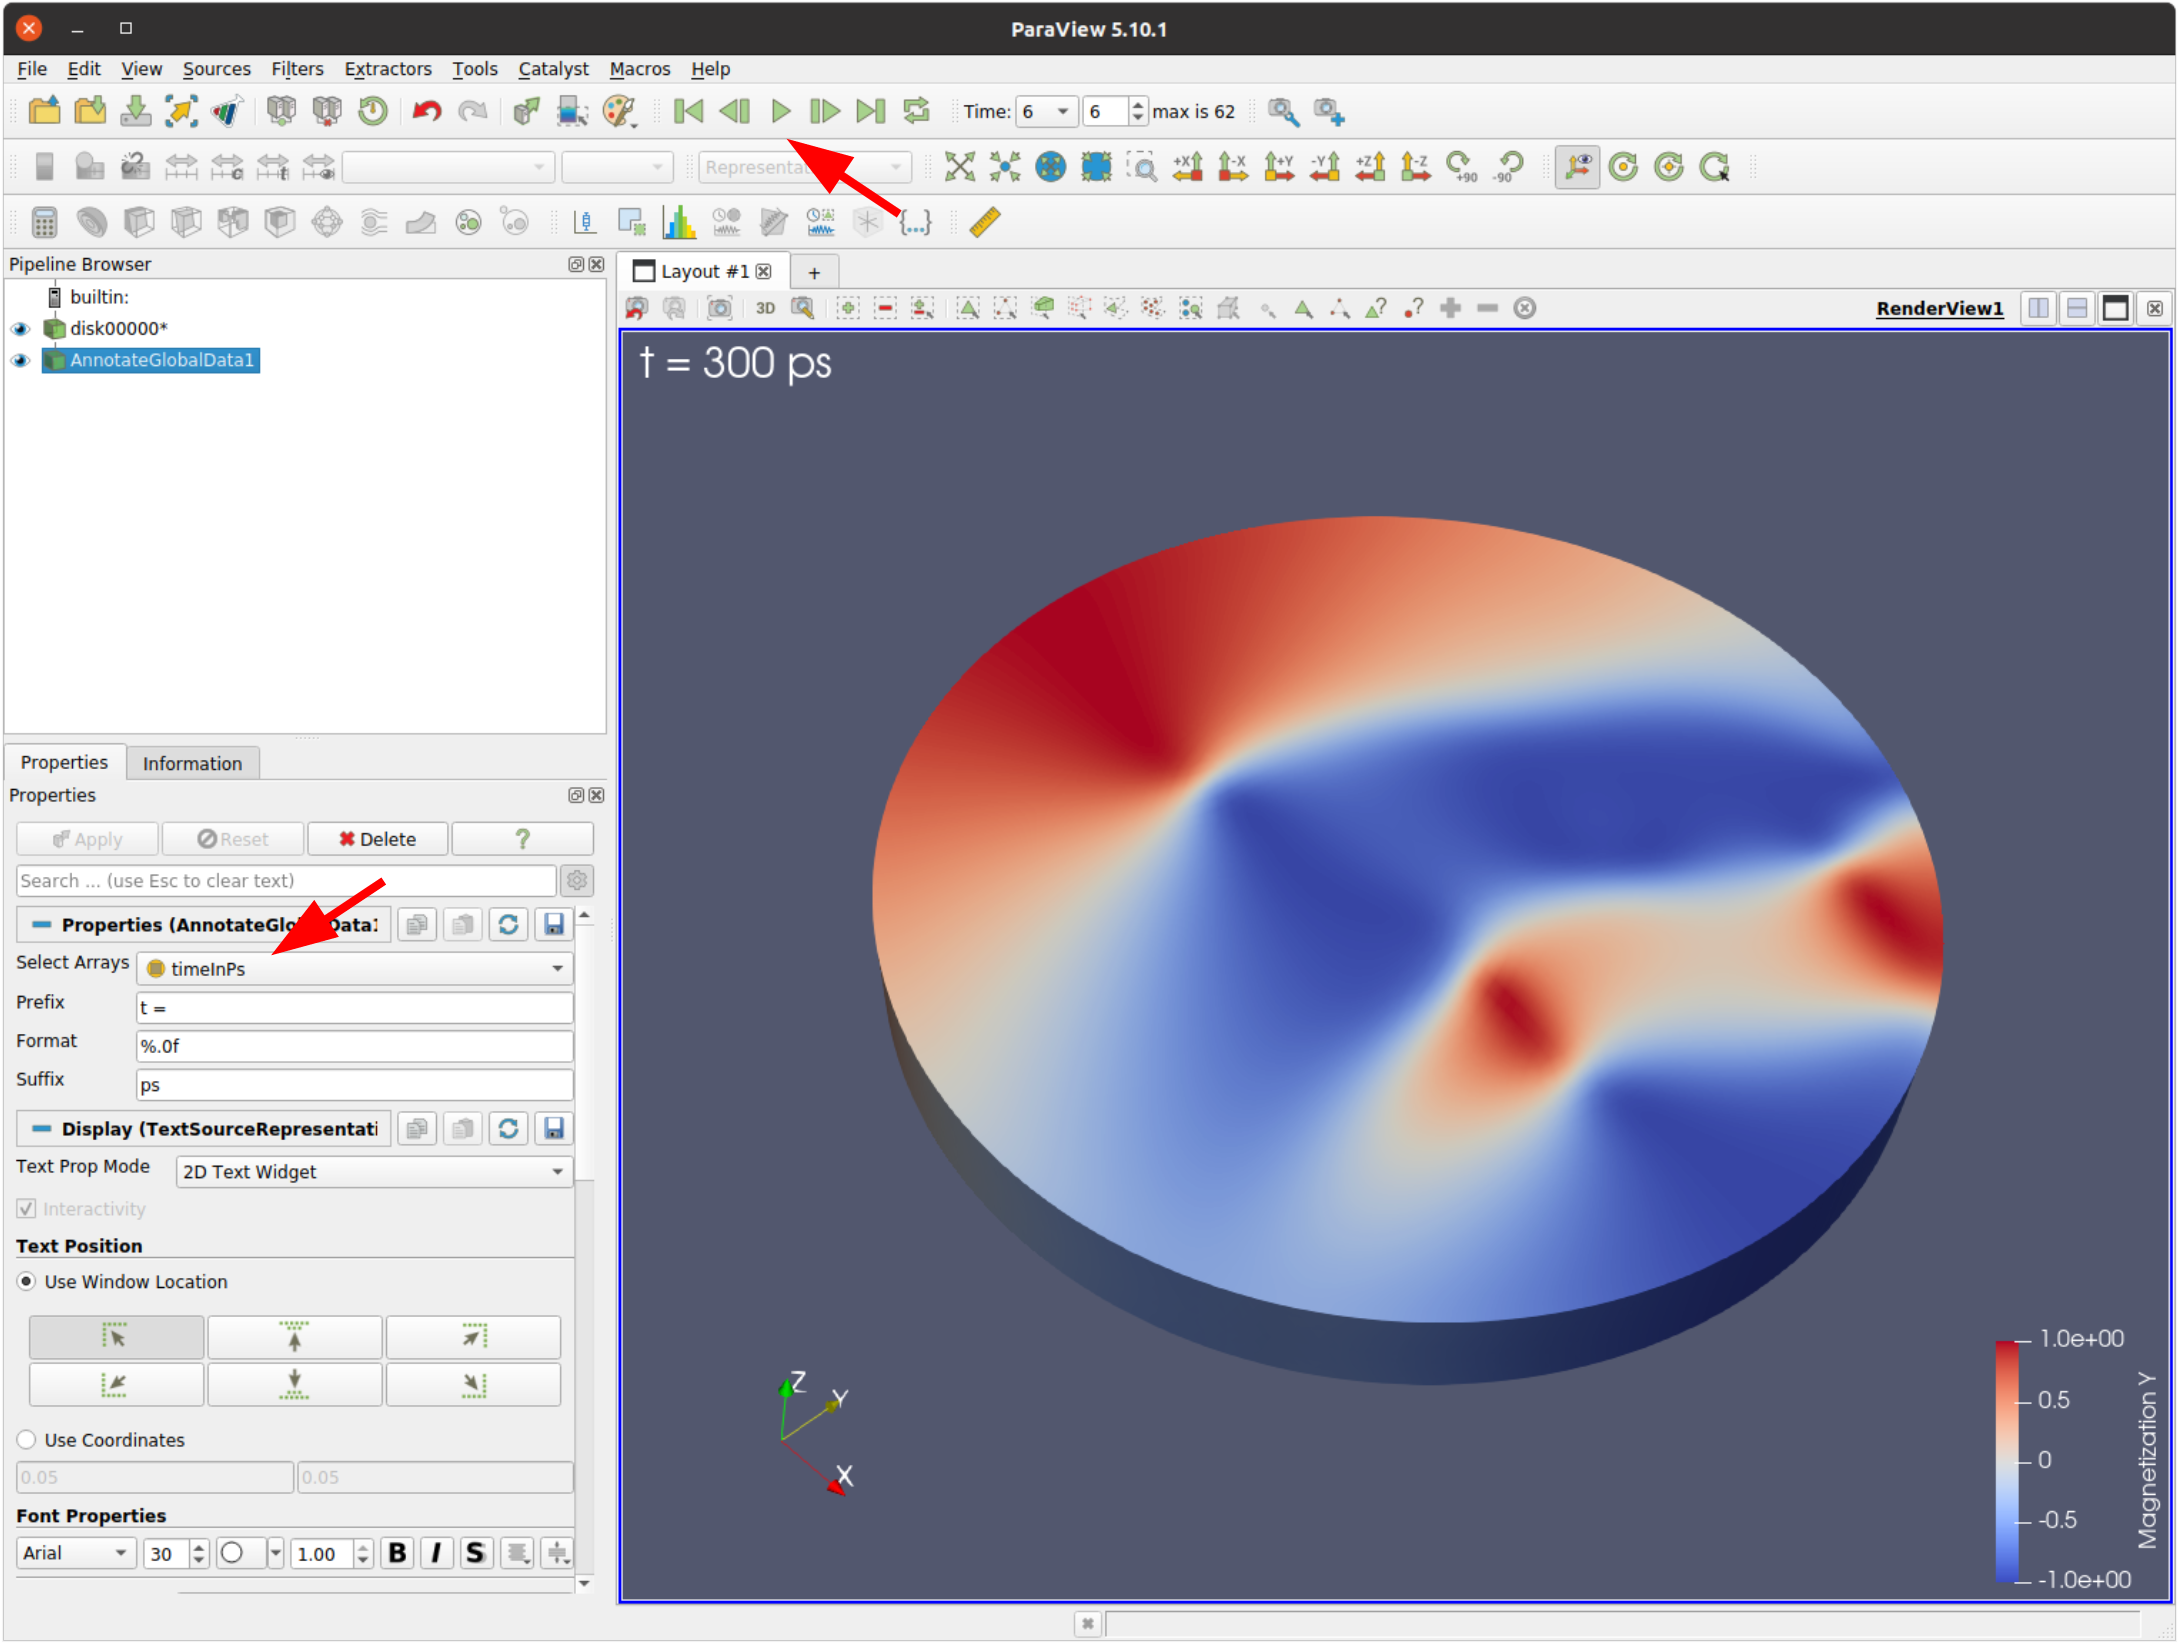Apply the Slice filter icon
This screenshot has width=2181, height=1644.
click(185, 222)
